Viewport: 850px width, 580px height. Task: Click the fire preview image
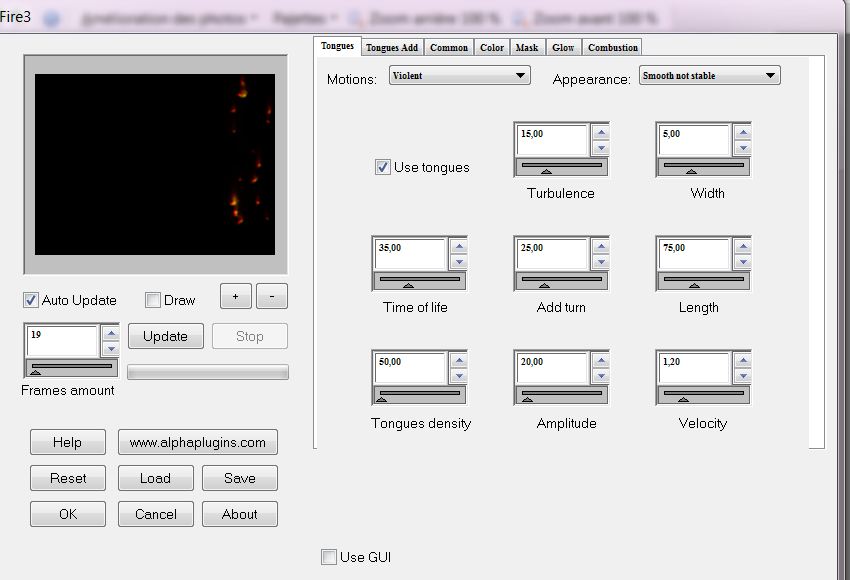pyautogui.click(x=155, y=164)
